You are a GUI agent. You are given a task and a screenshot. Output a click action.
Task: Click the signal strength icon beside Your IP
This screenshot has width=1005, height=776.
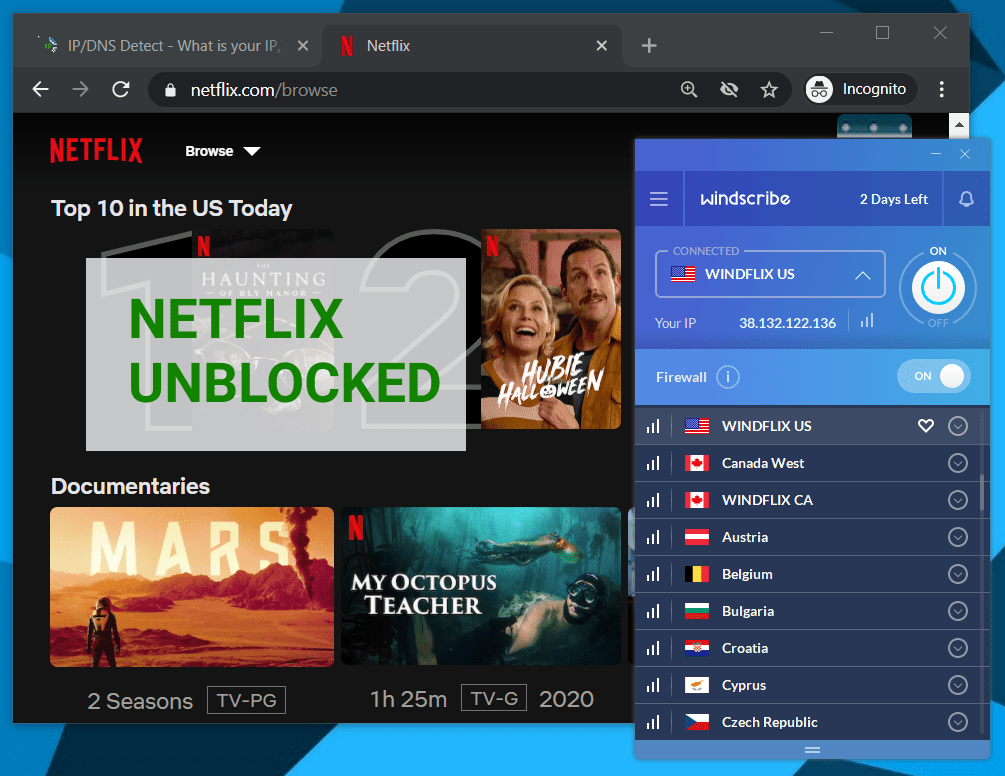coord(867,321)
